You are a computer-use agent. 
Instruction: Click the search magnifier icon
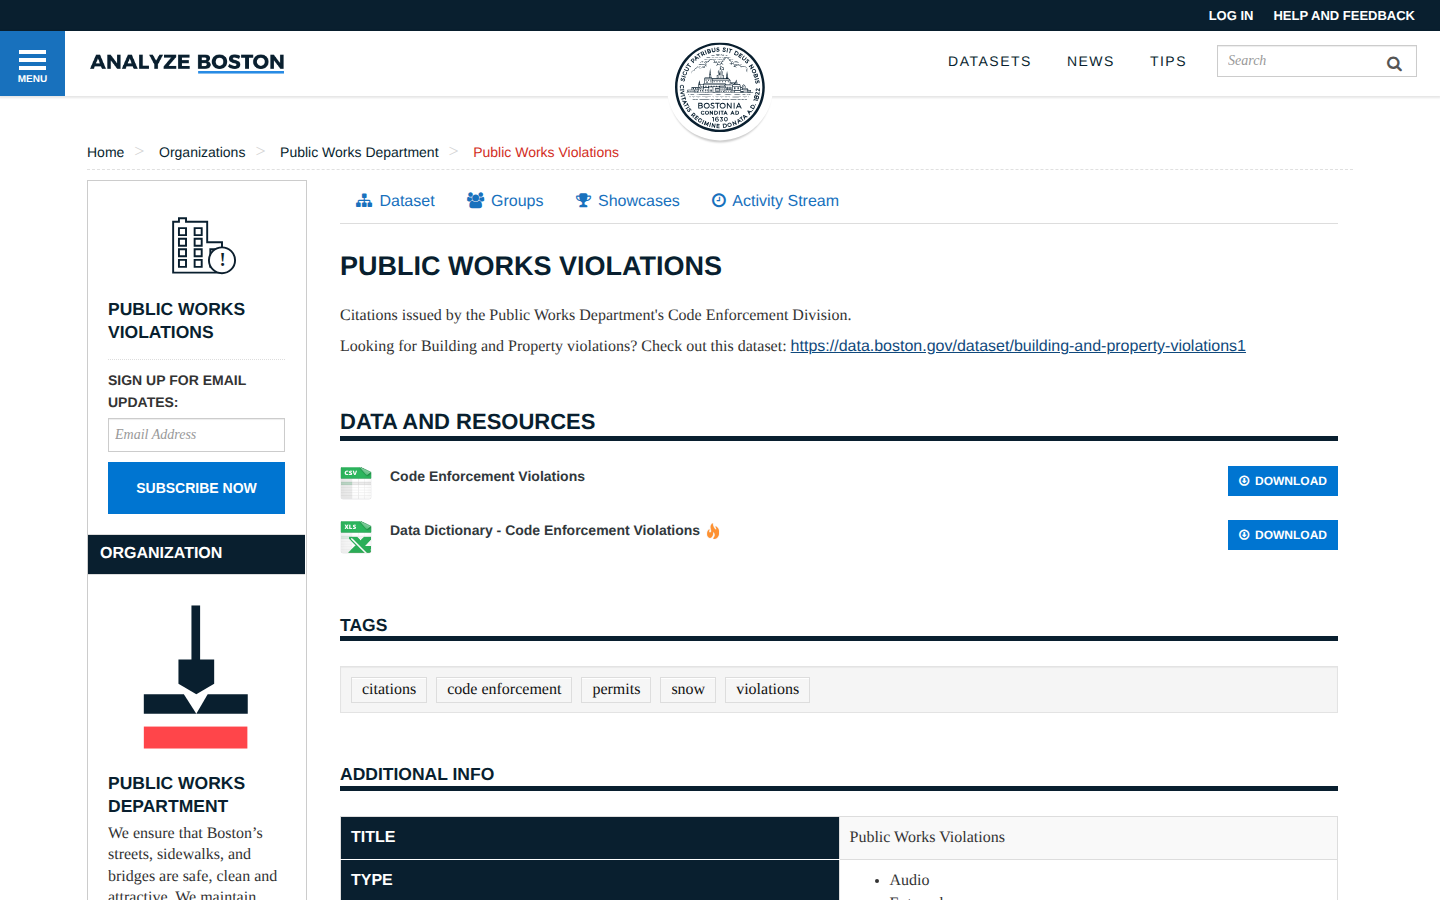point(1394,63)
